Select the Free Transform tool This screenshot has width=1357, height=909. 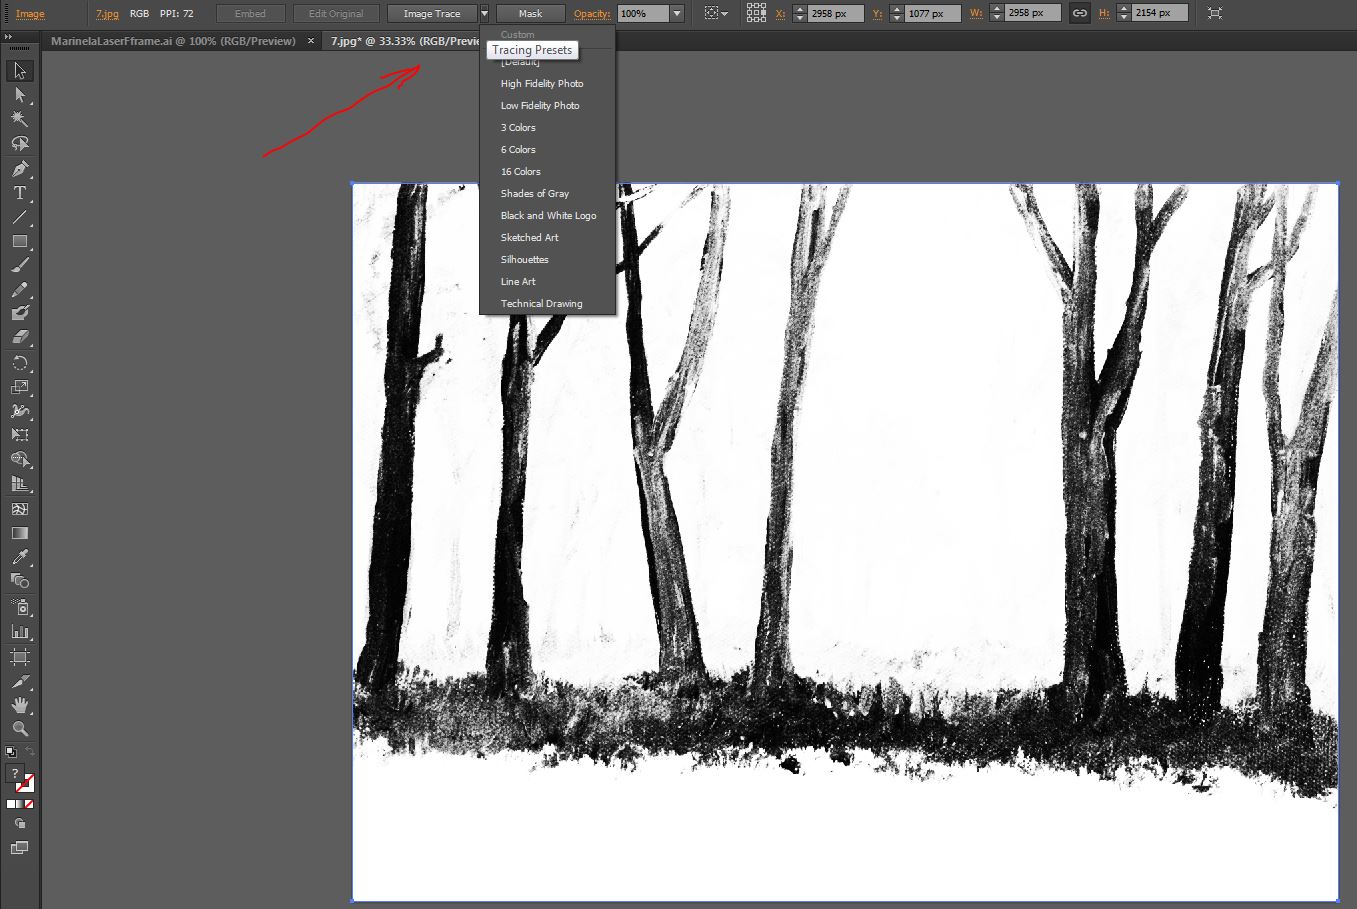pyautogui.click(x=20, y=435)
